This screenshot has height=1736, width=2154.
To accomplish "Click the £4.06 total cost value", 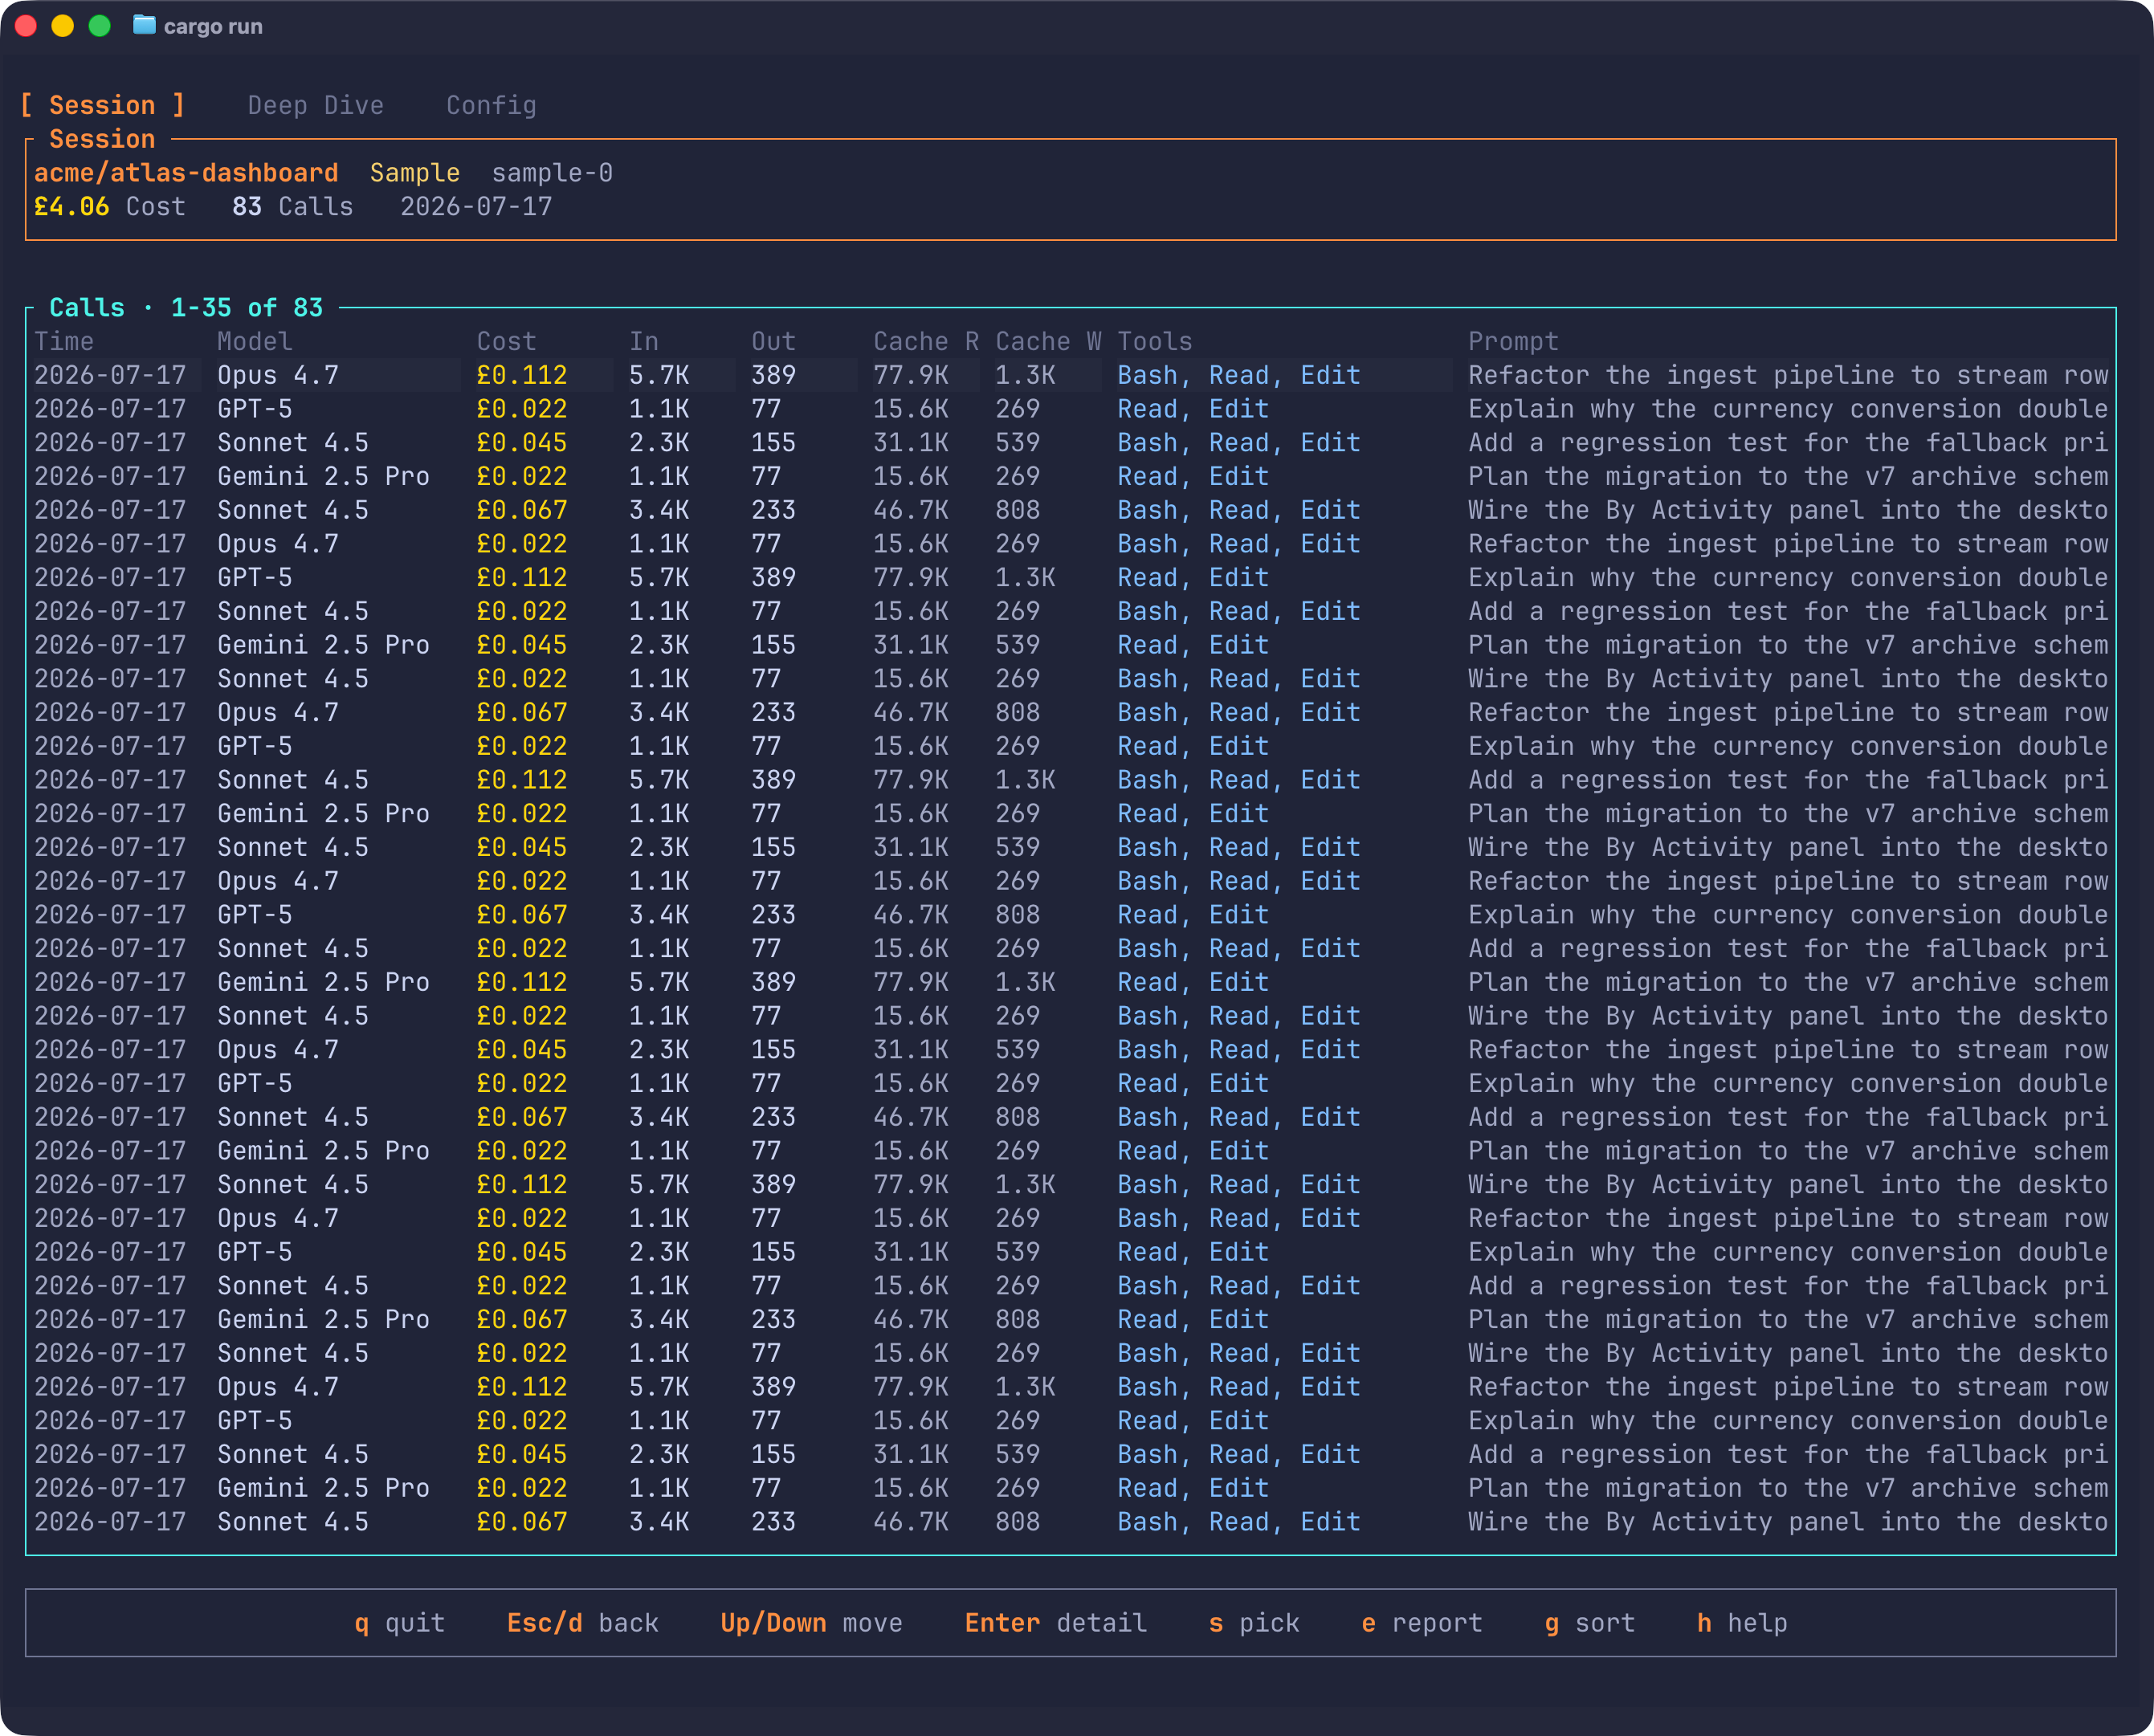I will (x=72, y=206).
